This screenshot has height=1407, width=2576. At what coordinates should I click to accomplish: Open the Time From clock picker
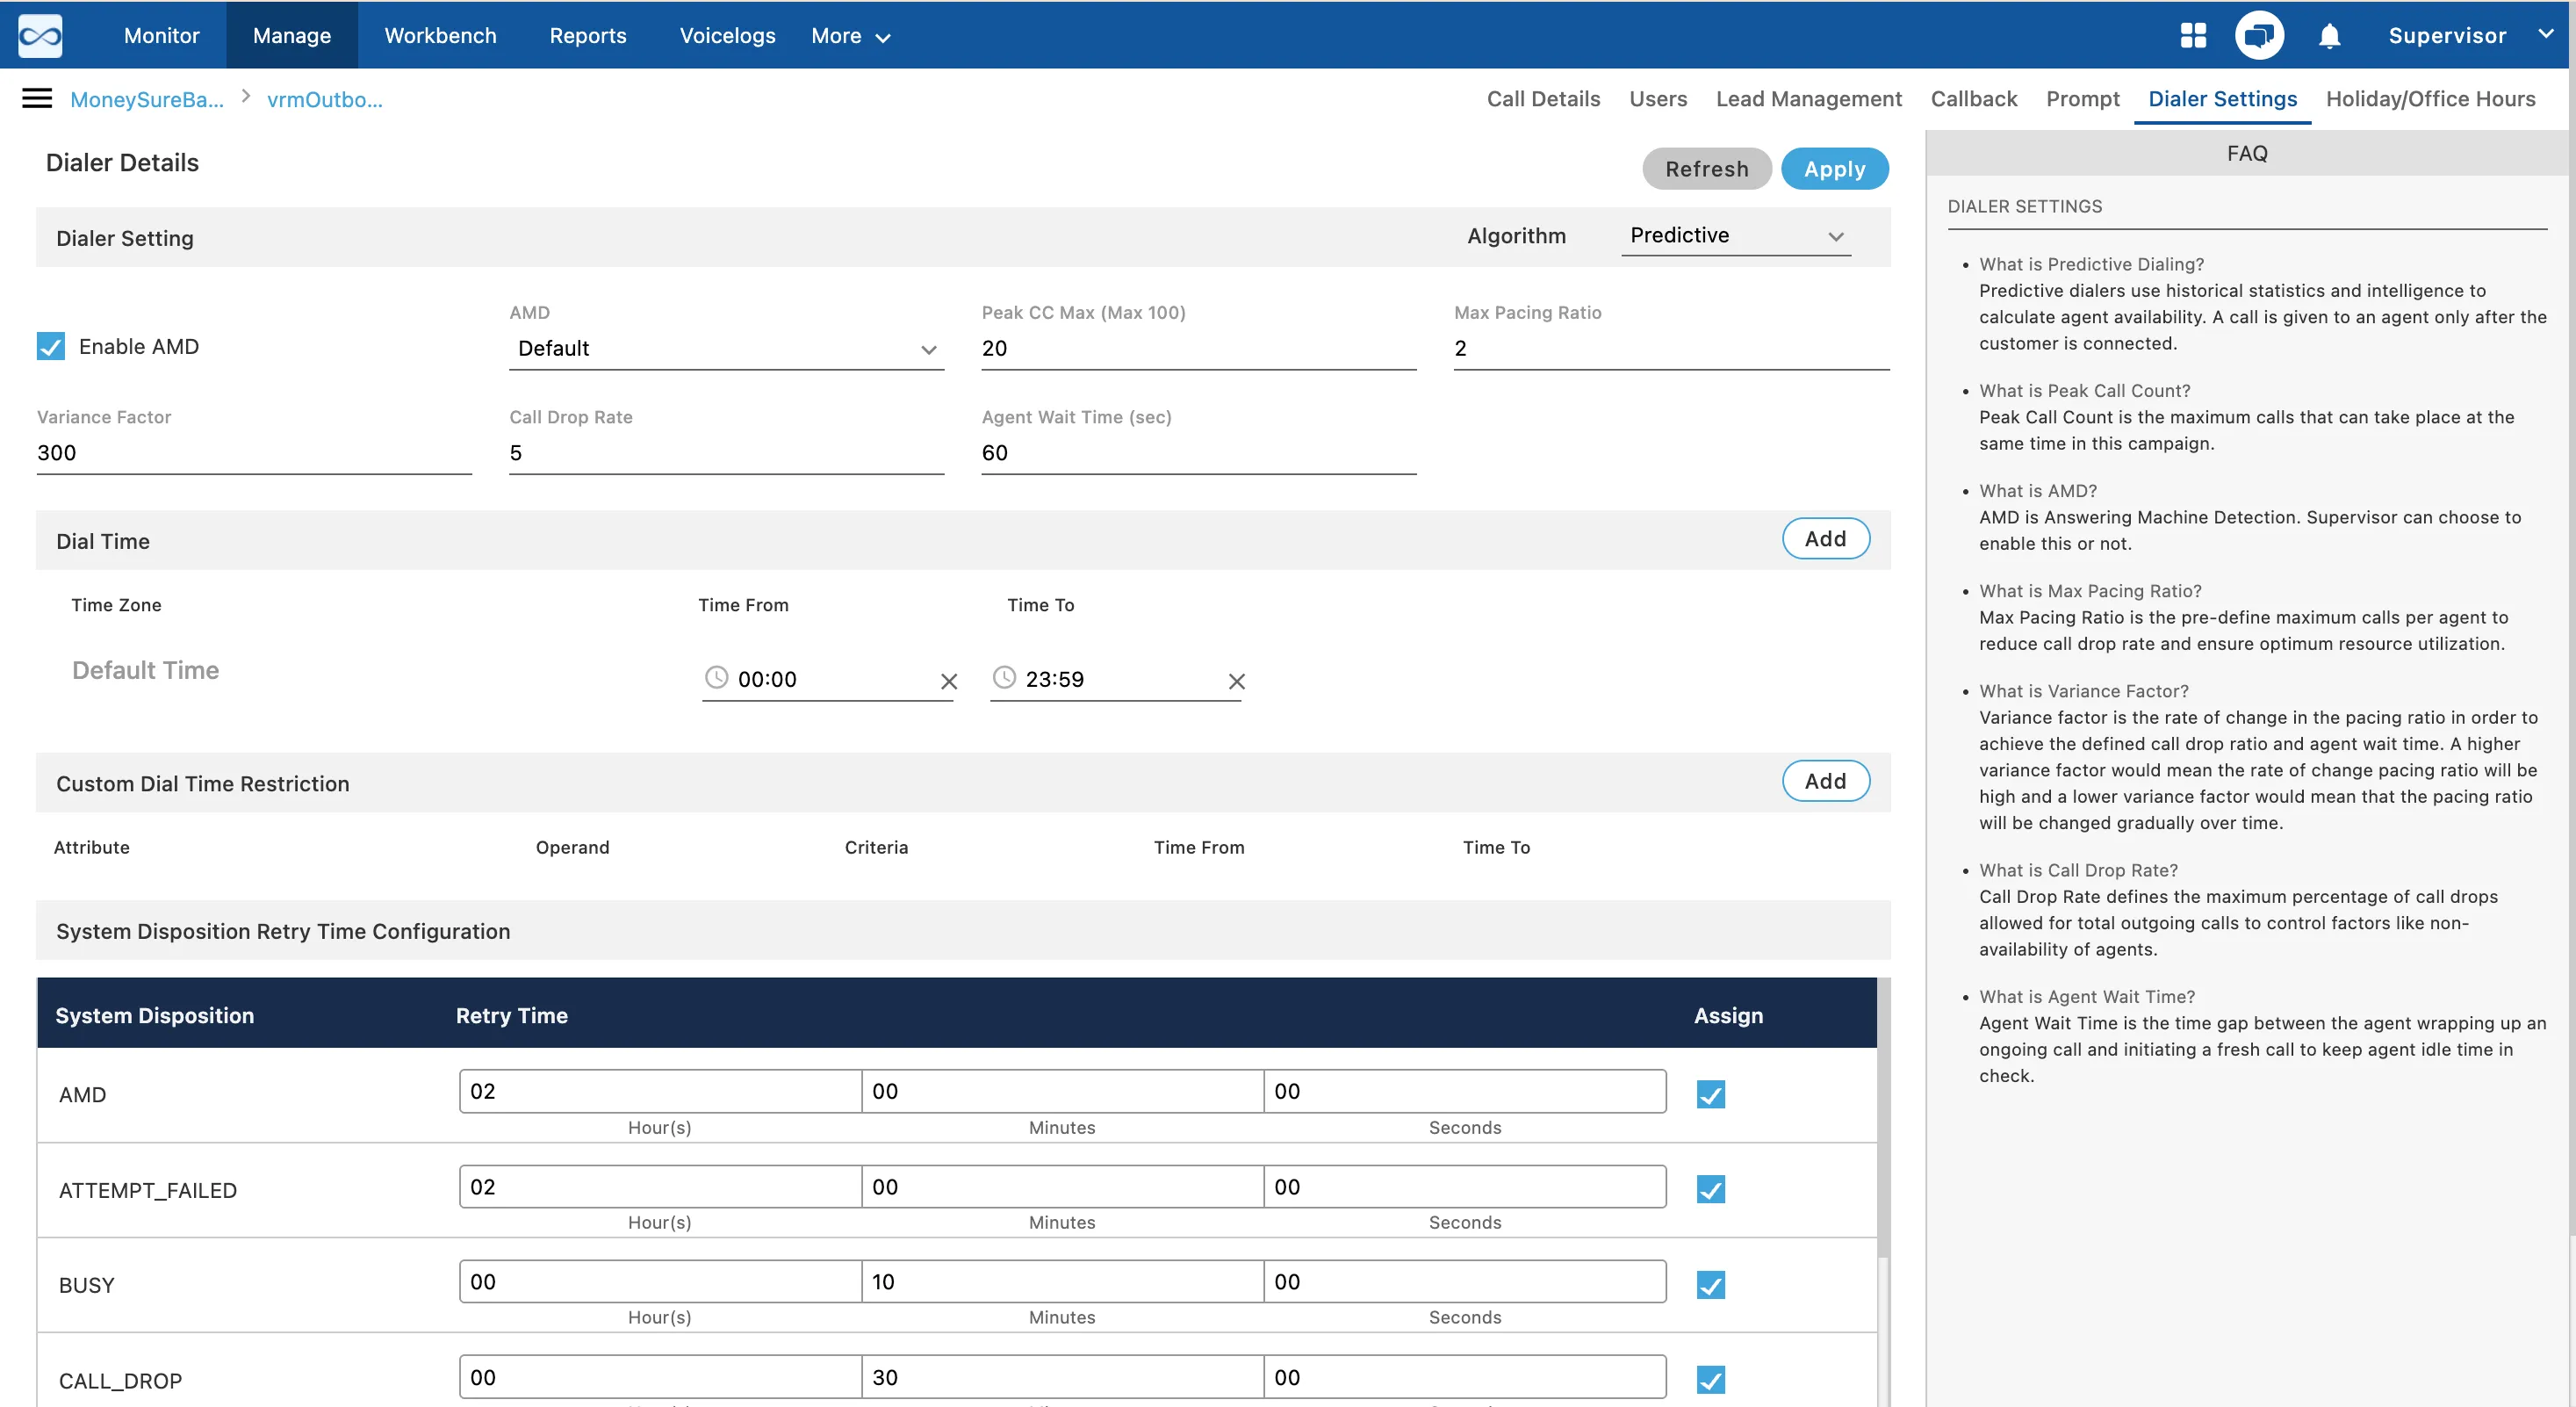pos(716,677)
